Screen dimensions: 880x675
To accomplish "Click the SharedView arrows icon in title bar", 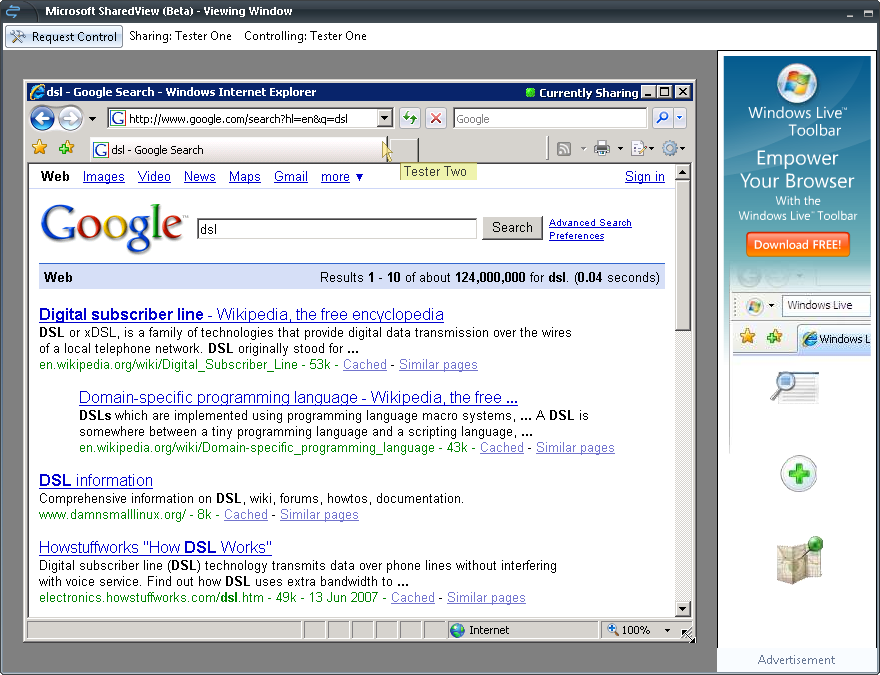I will 13,11.
